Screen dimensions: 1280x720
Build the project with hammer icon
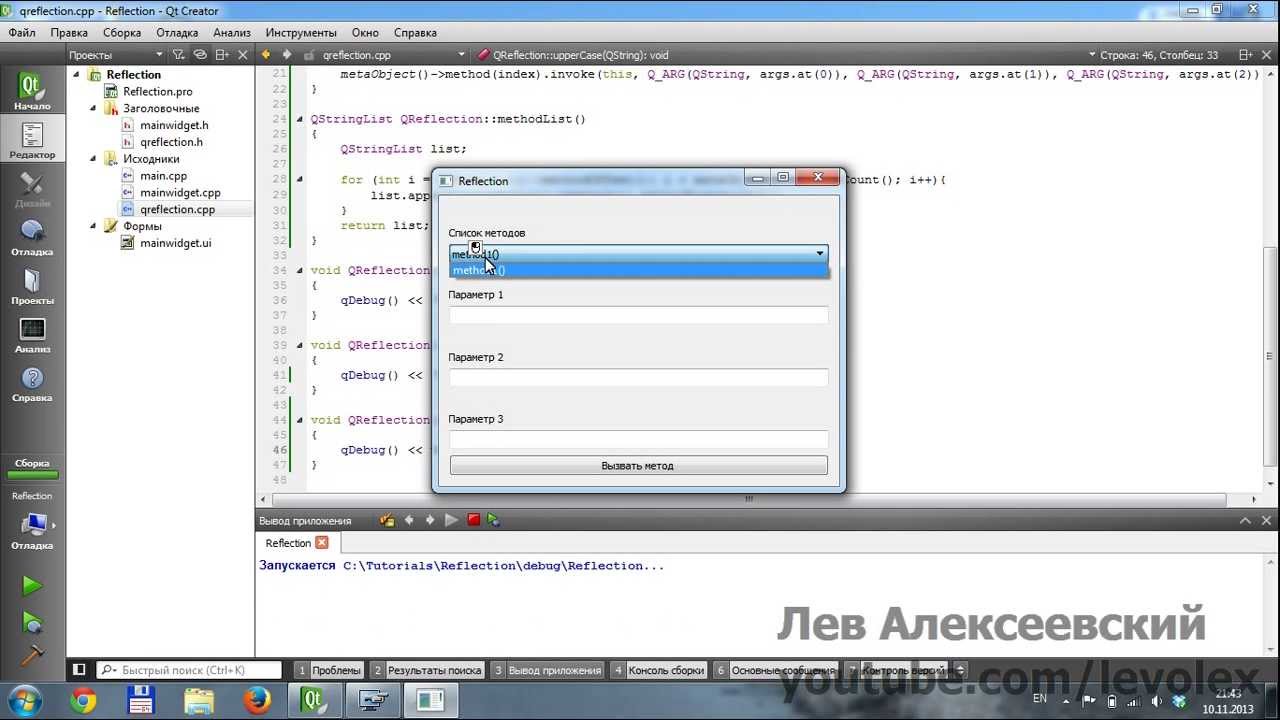pos(32,654)
